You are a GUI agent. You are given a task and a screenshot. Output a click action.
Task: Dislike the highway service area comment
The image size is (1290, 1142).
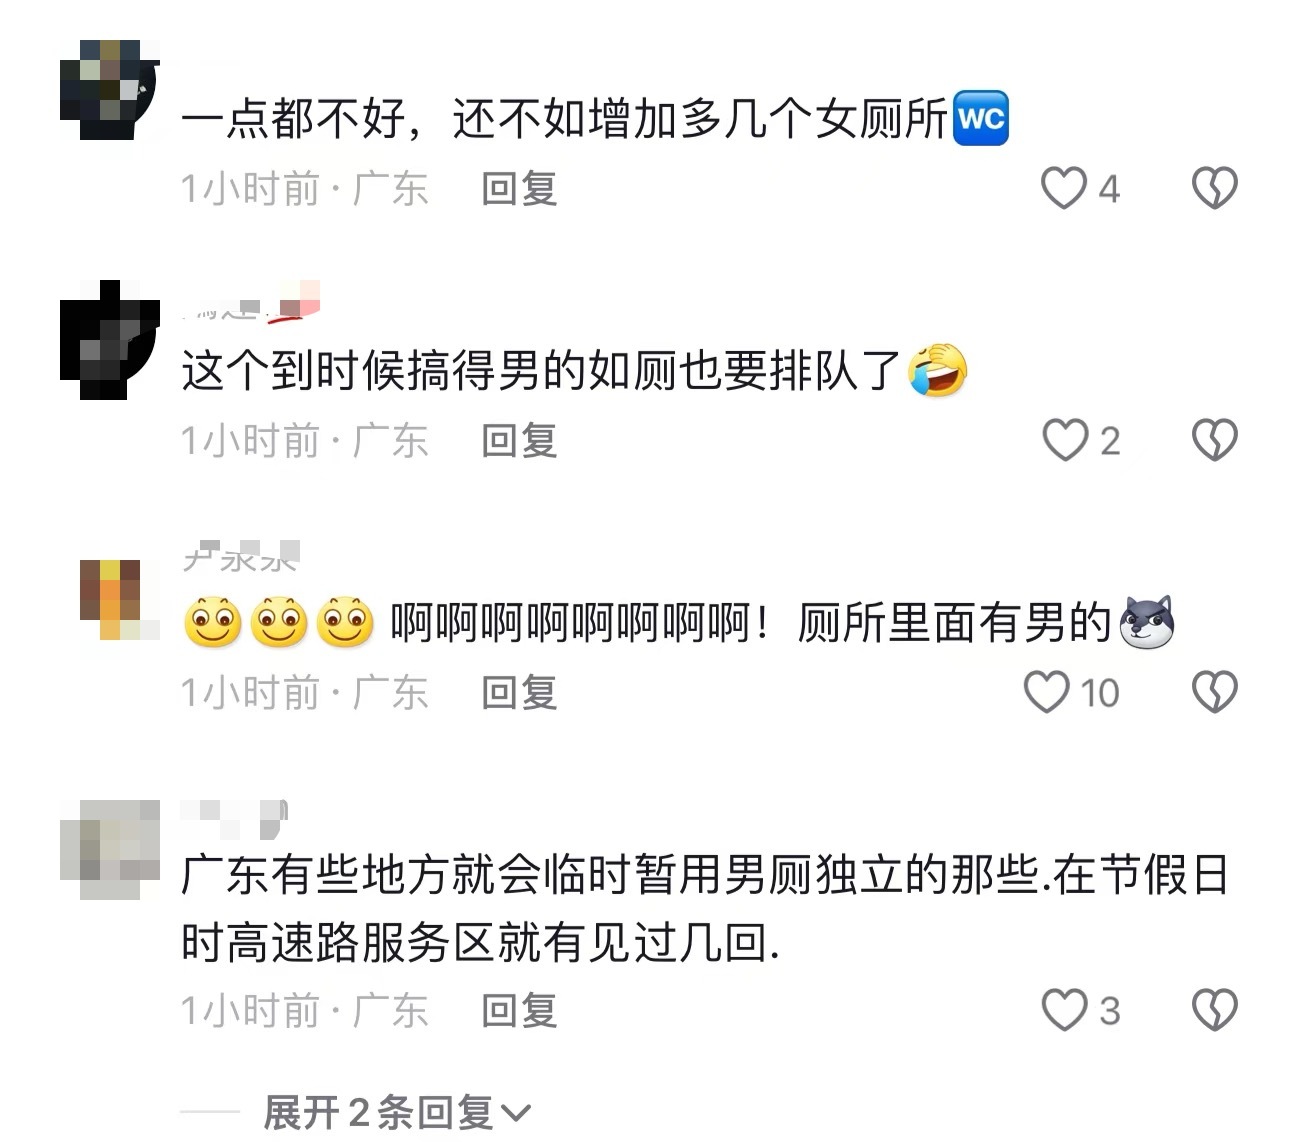1215,1010
